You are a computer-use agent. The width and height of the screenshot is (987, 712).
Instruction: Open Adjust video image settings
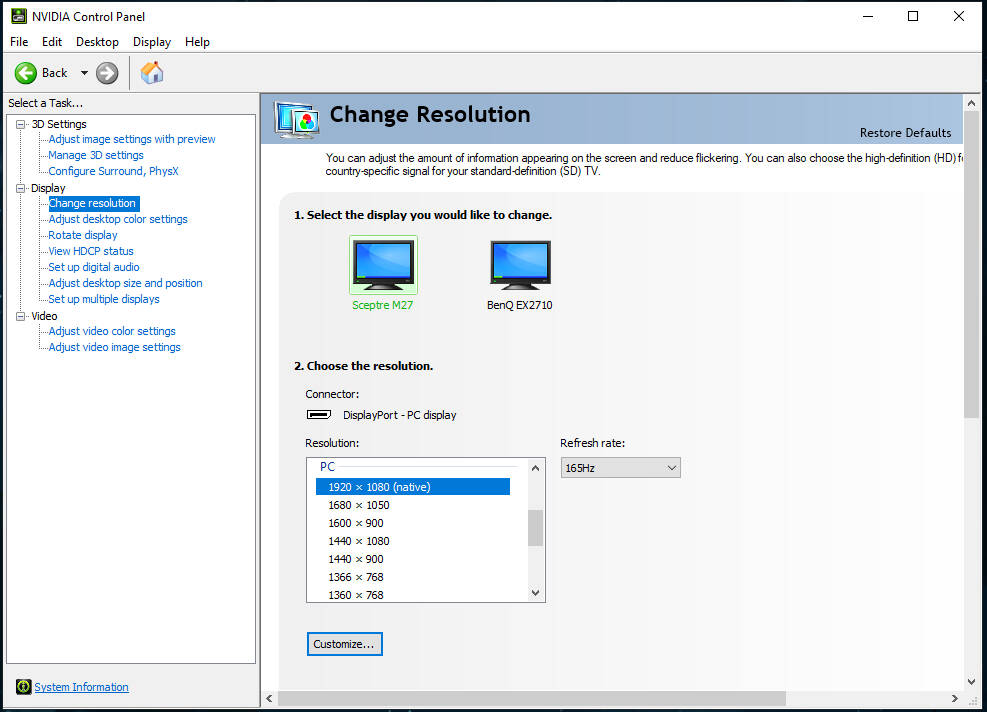tap(114, 347)
